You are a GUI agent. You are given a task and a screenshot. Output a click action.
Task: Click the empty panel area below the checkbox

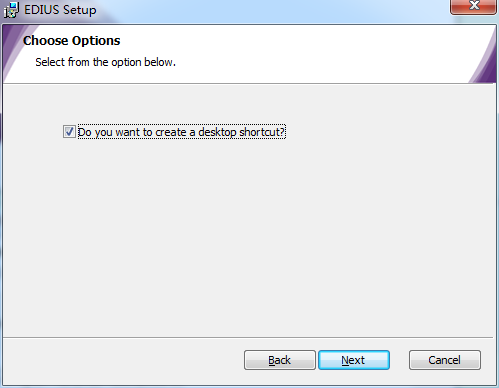[x=248, y=233]
